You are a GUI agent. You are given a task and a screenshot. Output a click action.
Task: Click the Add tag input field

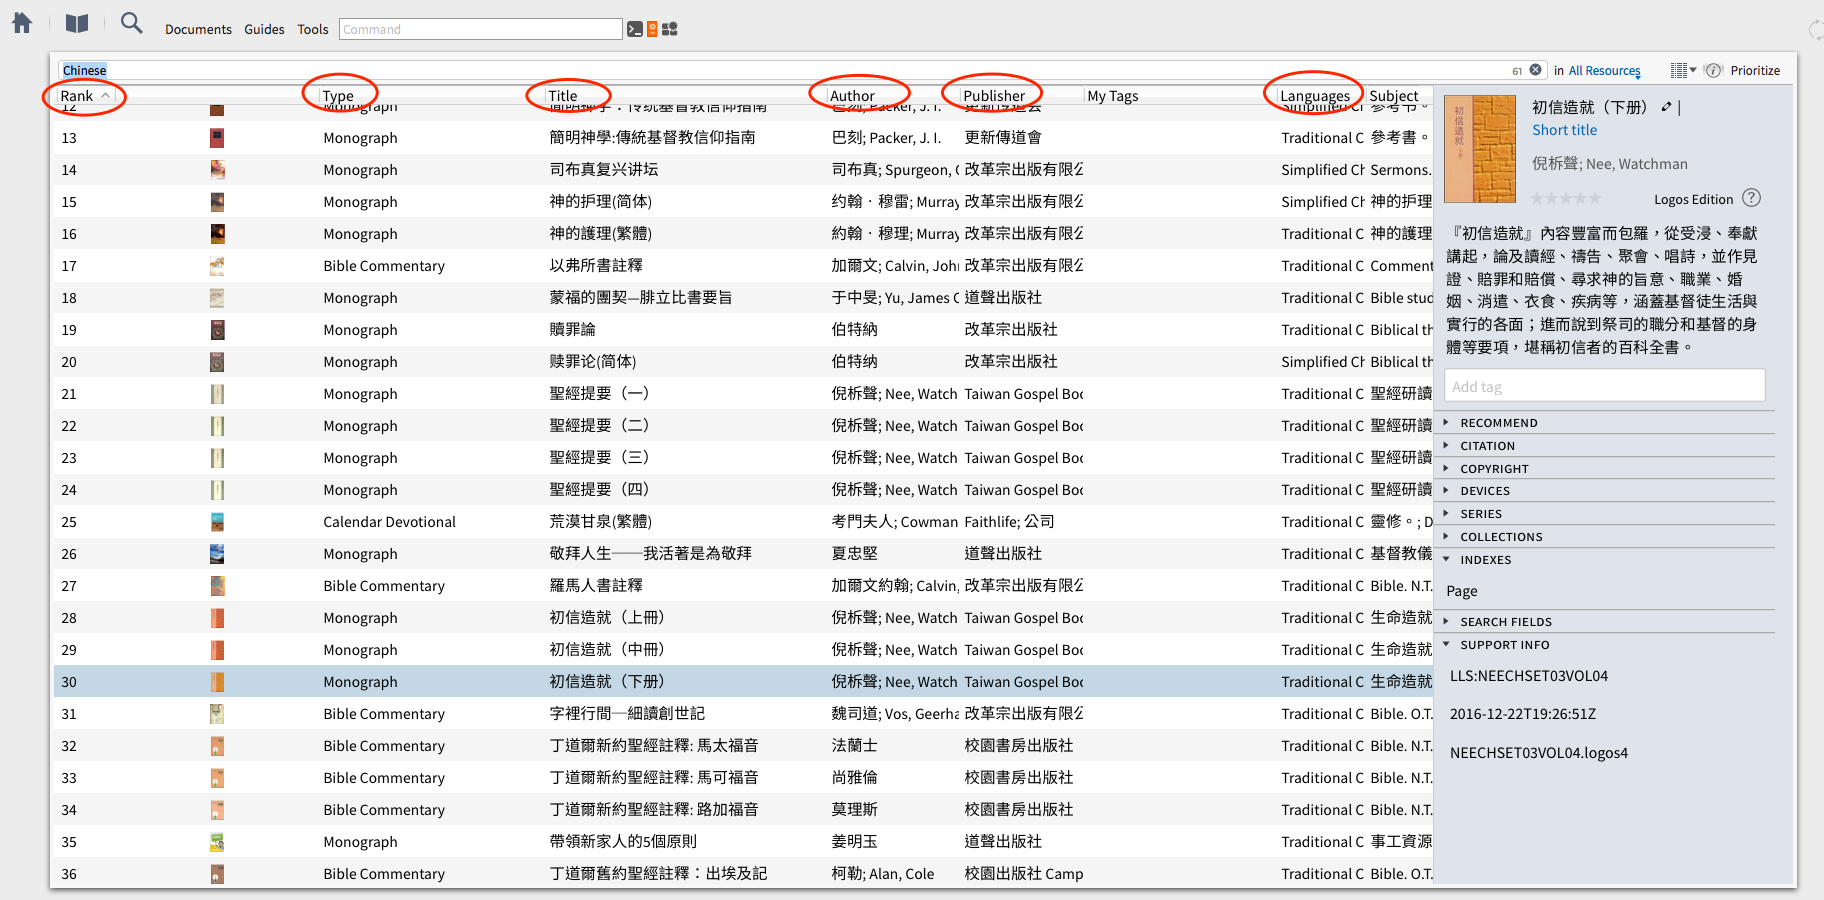click(1605, 386)
